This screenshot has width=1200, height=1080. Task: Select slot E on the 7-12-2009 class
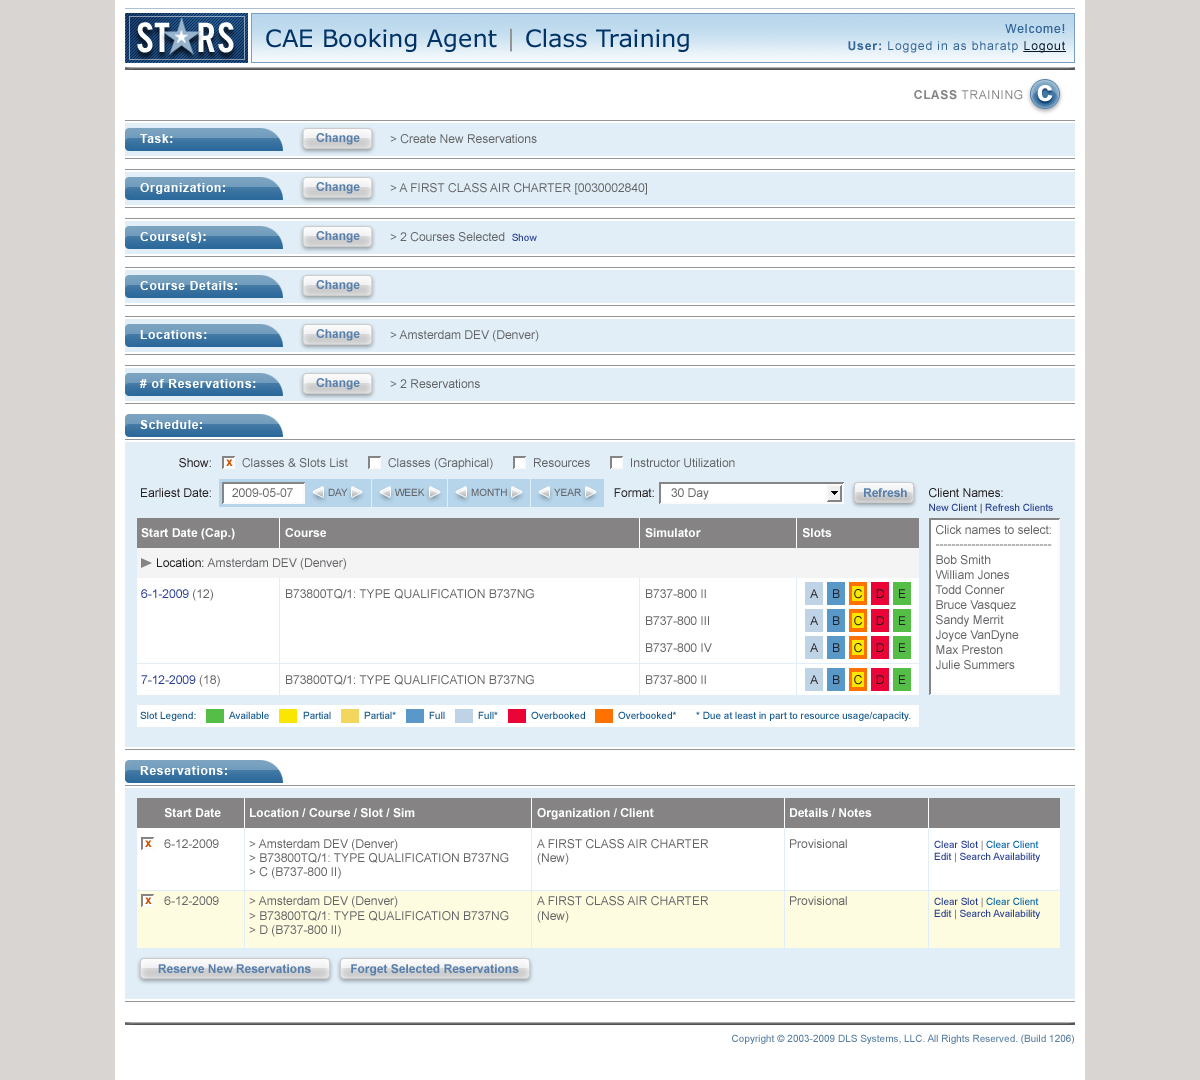click(901, 680)
